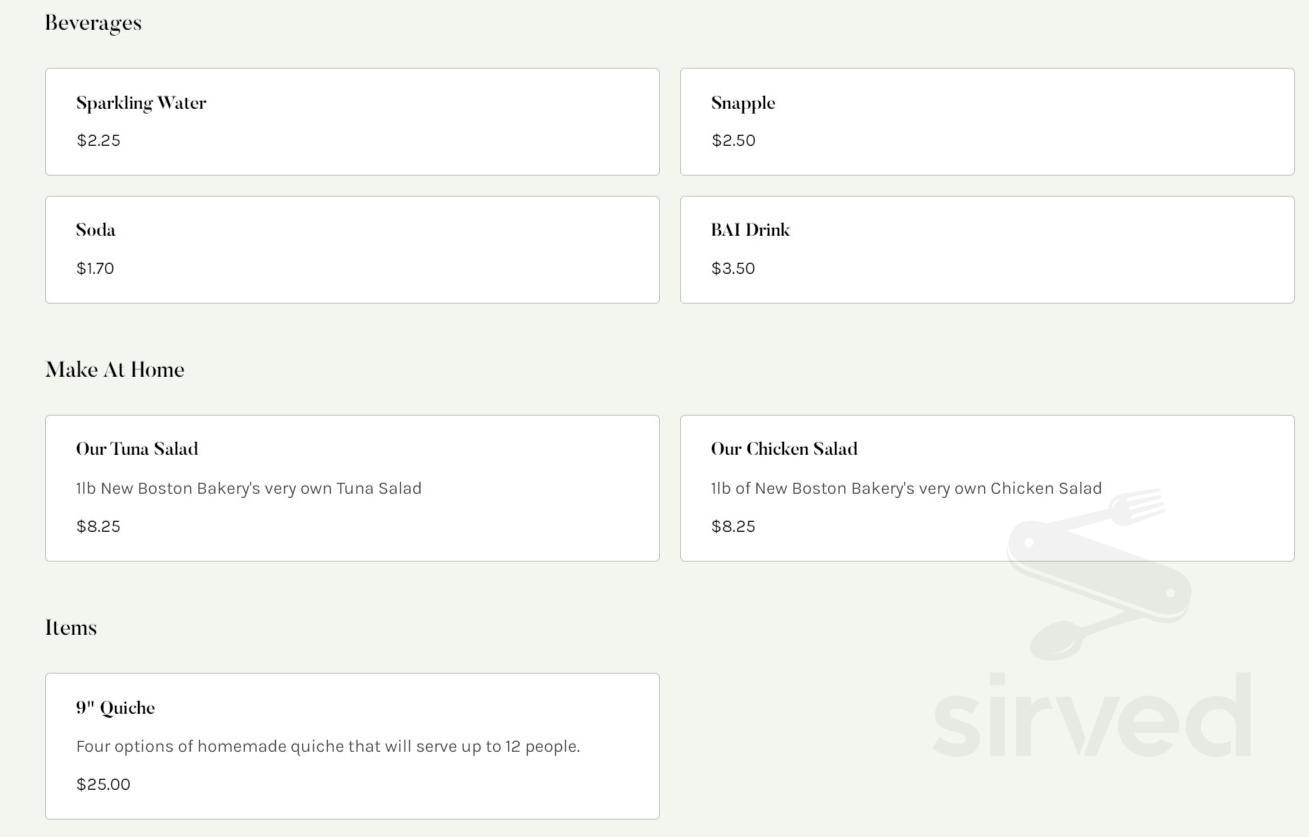This screenshot has height=837, width=1309.
Task: Click the quiche serving description text
Action: [328, 746]
